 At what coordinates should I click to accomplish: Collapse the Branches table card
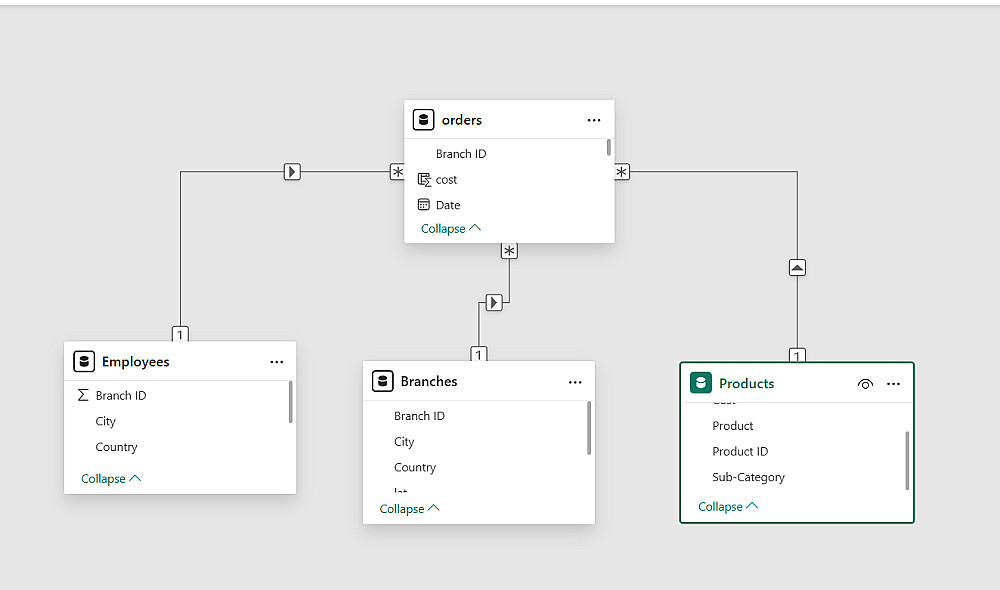[x=409, y=509]
